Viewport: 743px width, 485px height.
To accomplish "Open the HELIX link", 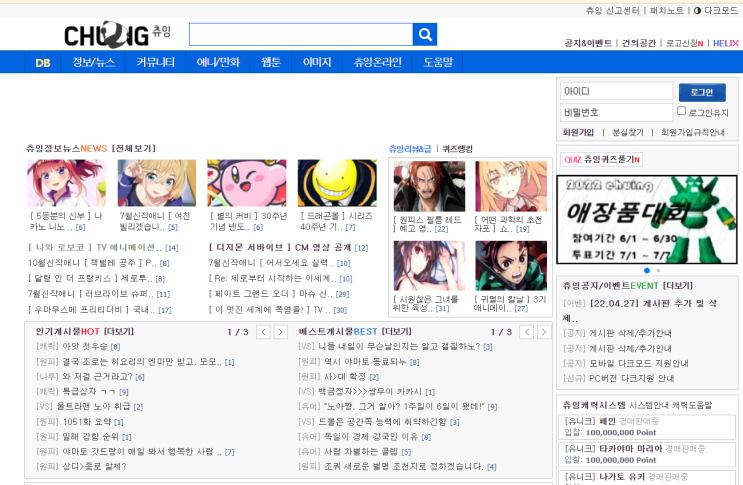I will click(725, 43).
